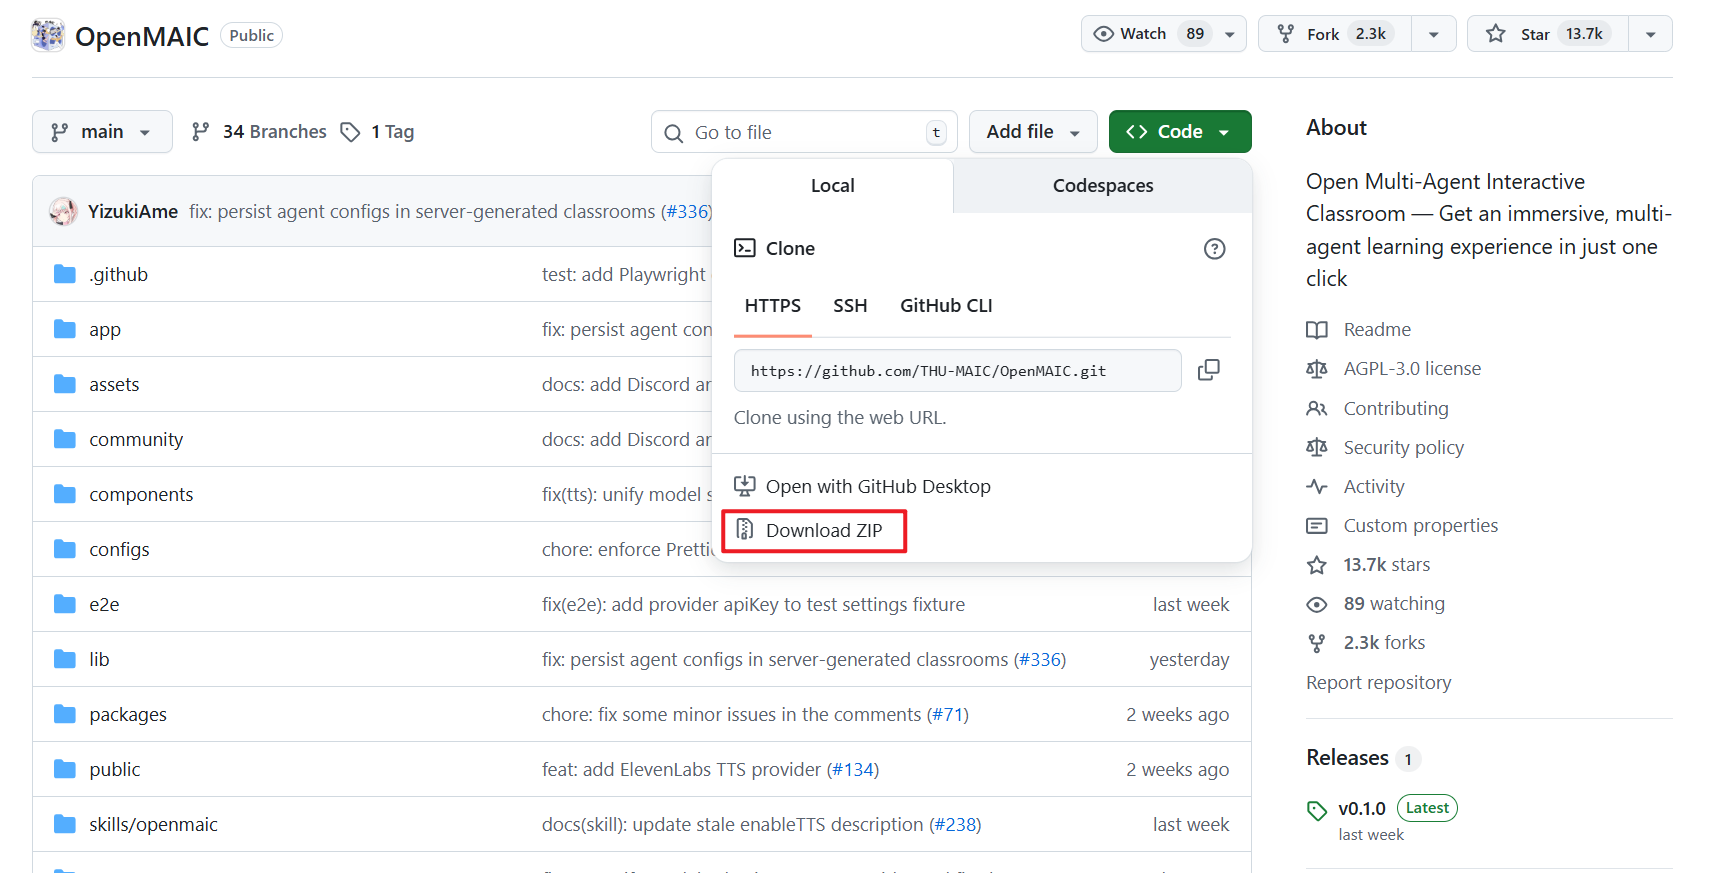The height and width of the screenshot is (873, 1731).
Task: Click the Readme book icon
Action: pyautogui.click(x=1317, y=330)
